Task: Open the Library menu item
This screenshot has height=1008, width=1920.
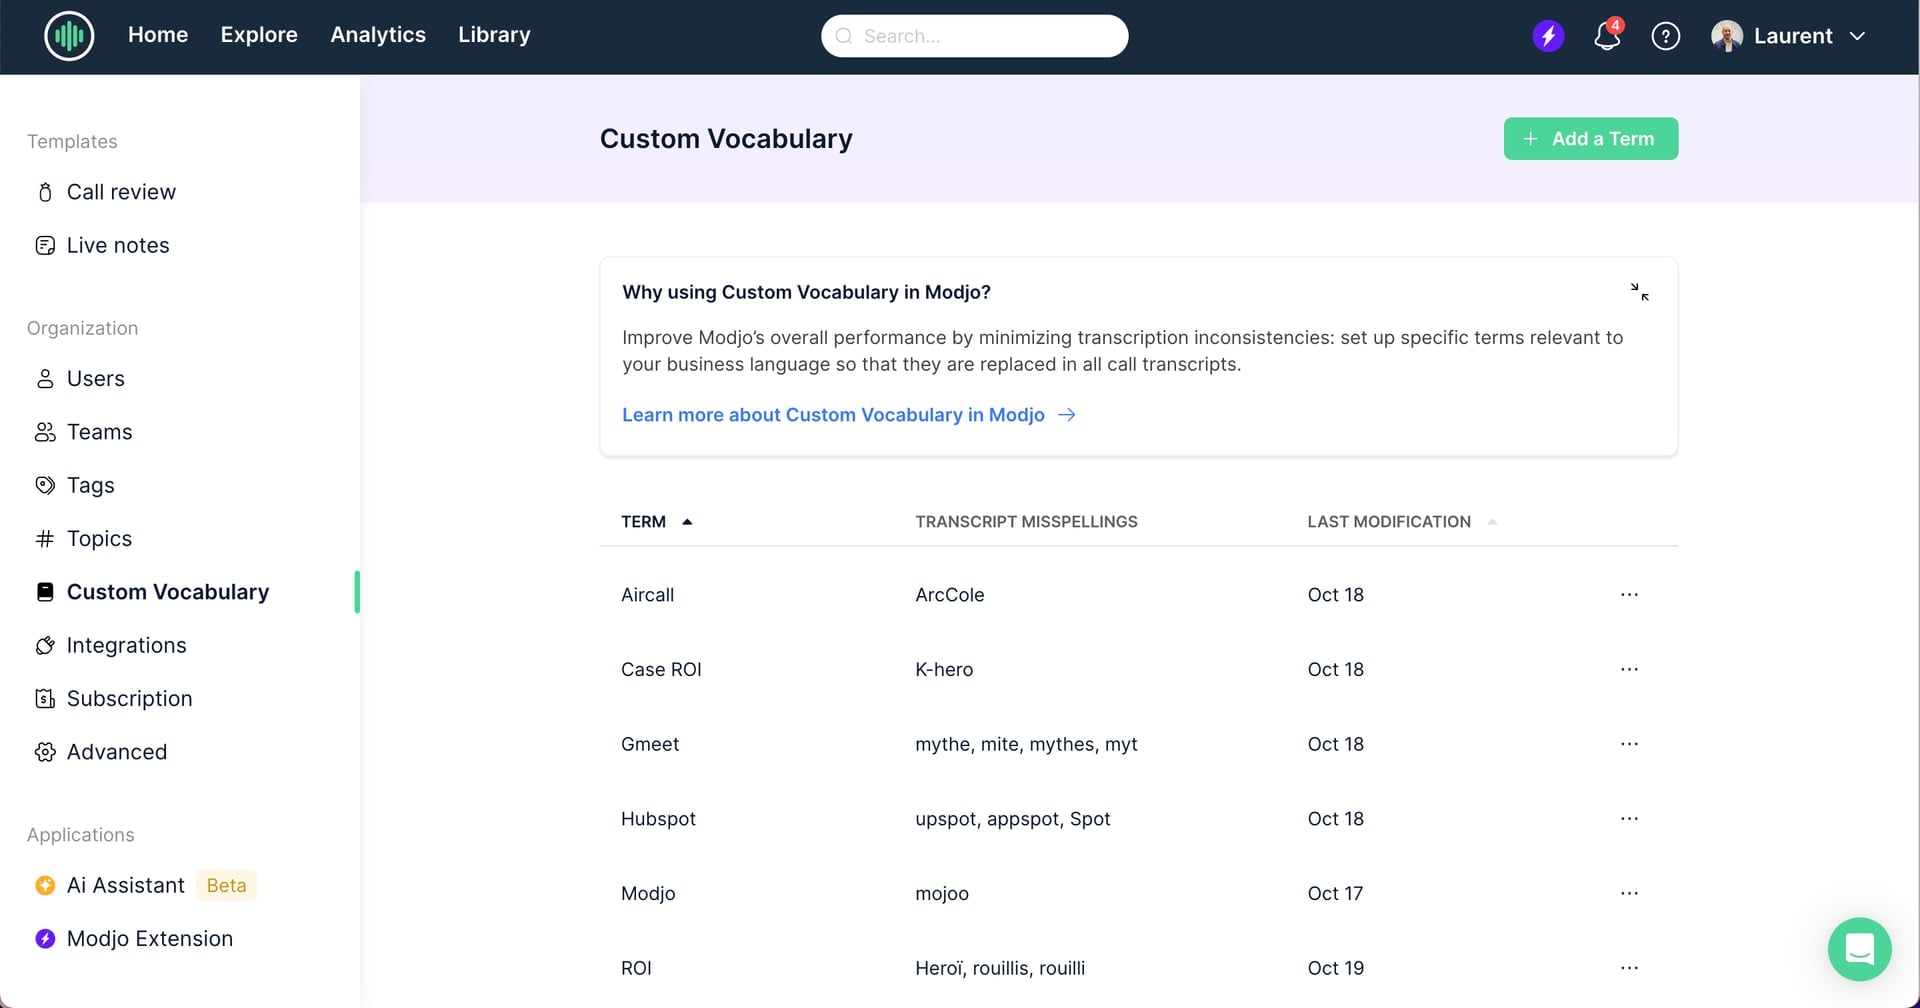Action: click(494, 35)
